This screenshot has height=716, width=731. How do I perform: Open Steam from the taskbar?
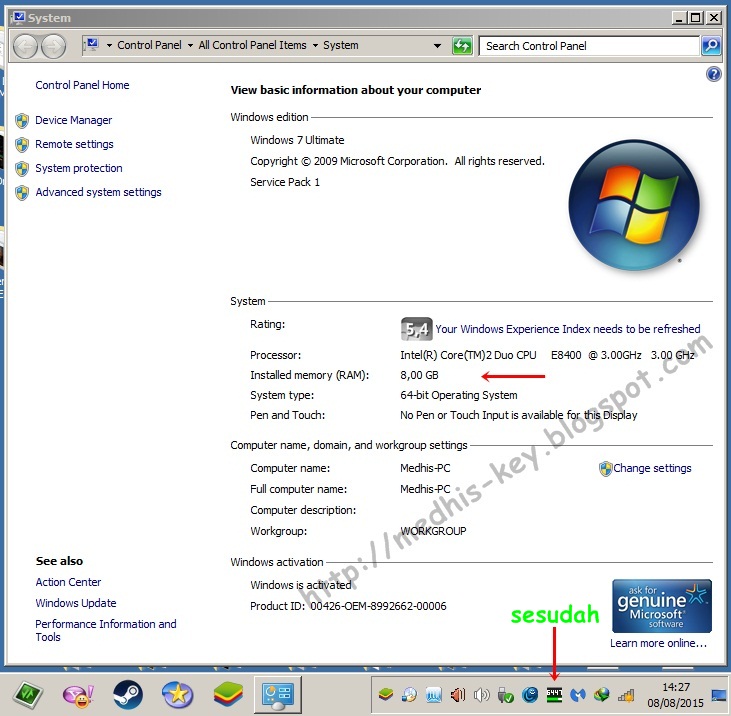pyautogui.click(x=127, y=695)
